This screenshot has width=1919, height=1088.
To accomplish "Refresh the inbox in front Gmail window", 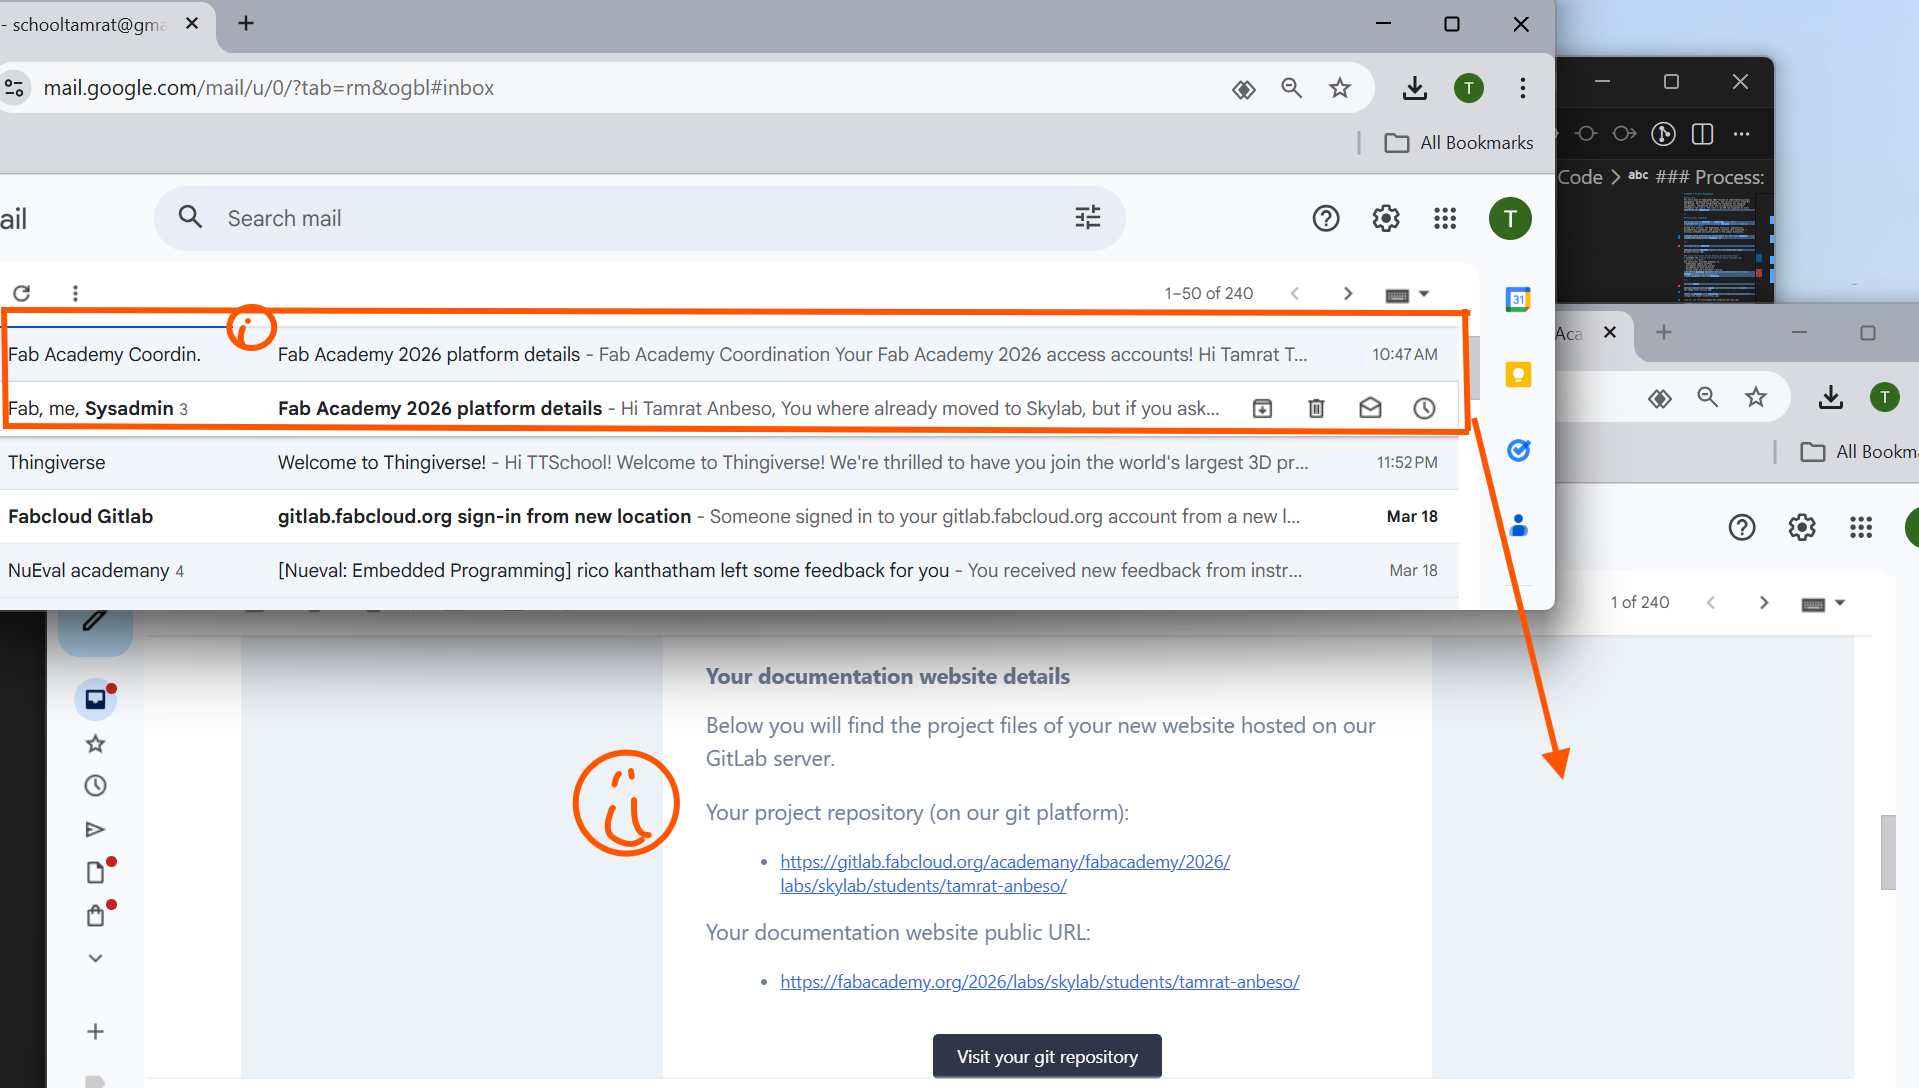I will point(21,293).
